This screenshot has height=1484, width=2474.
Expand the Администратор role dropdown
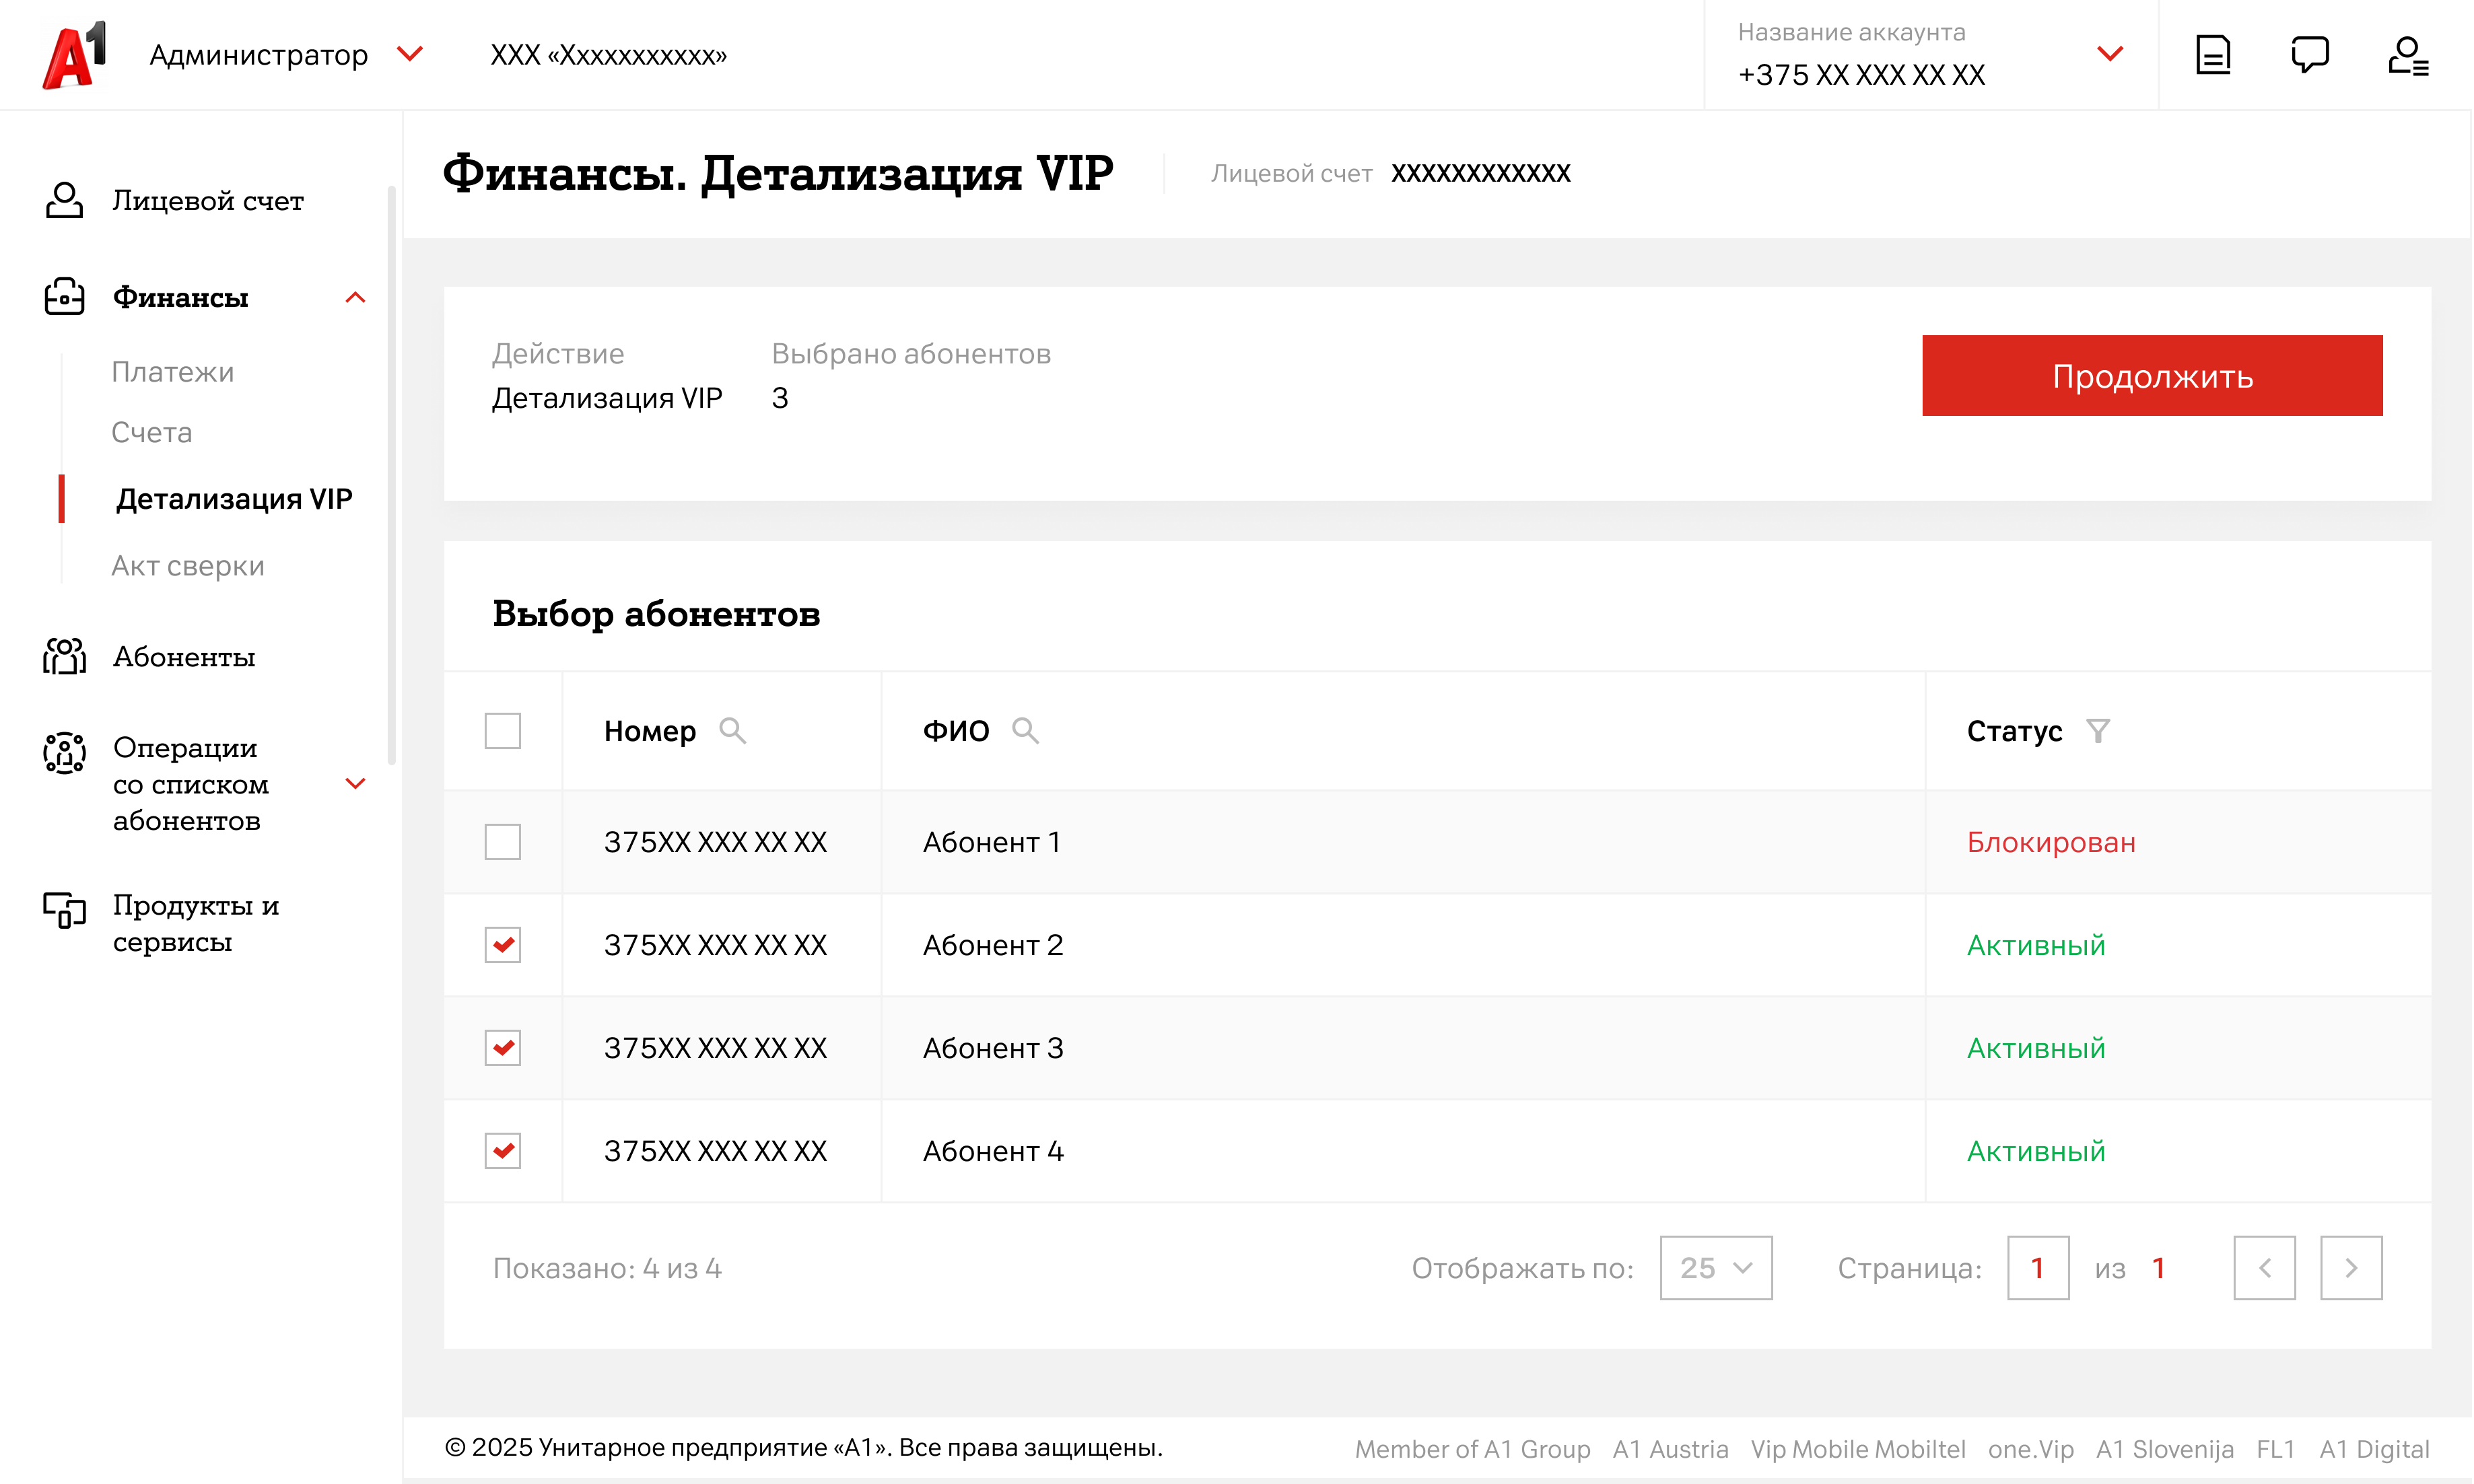pos(410,54)
